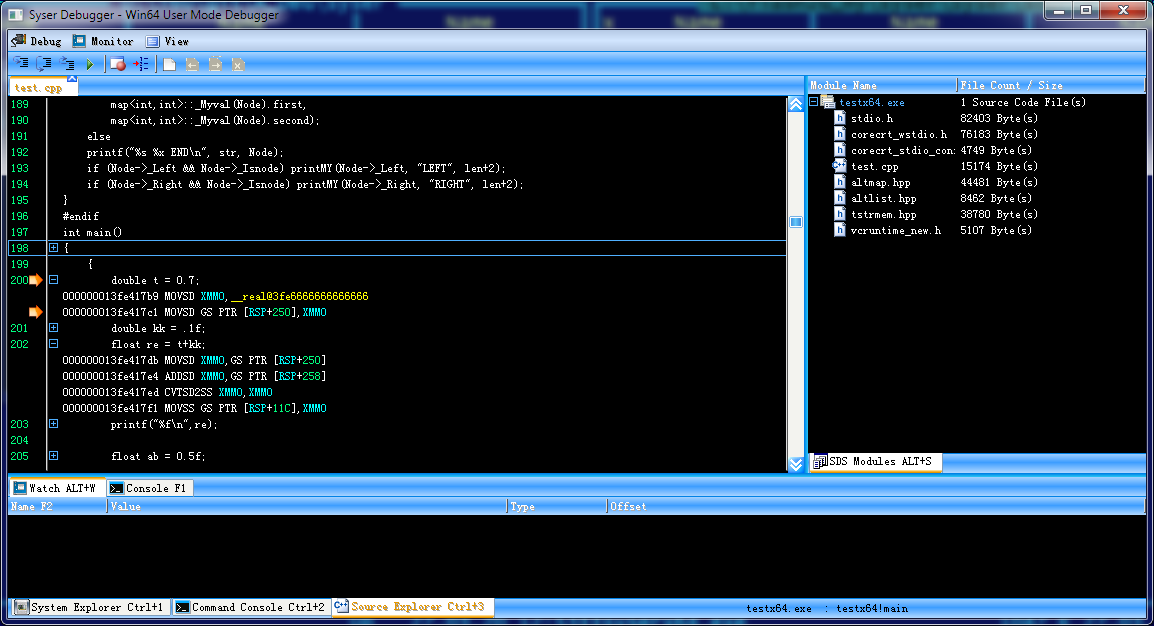The image size is (1154, 626).
Task: Click the Value column header in Watch
Action: [x=308, y=506]
